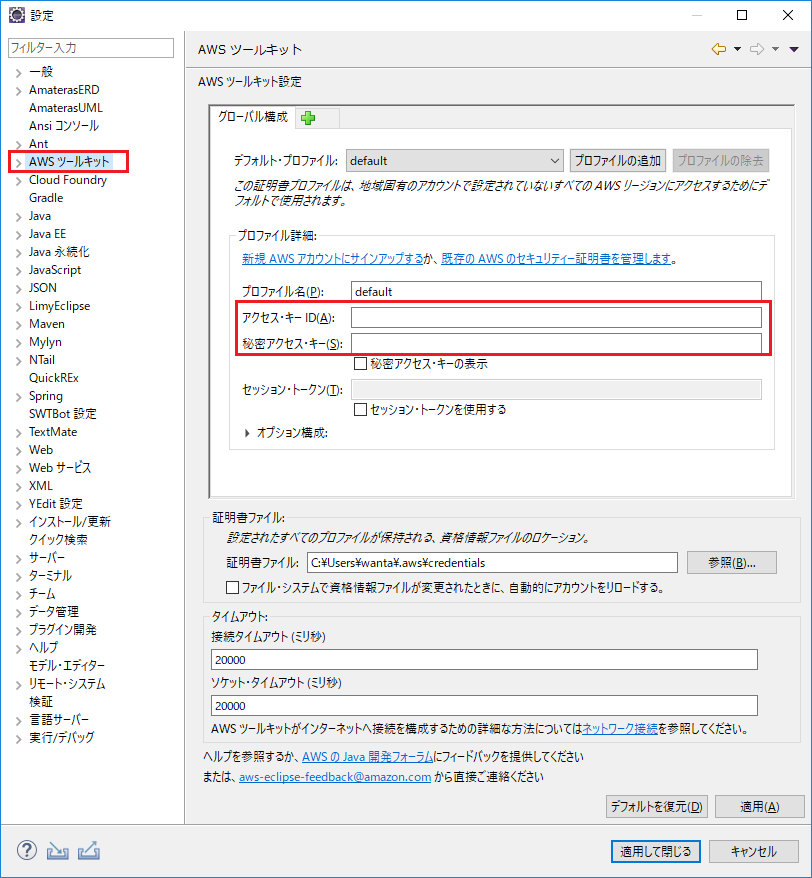Select TextMate in the tree

pos(53,432)
